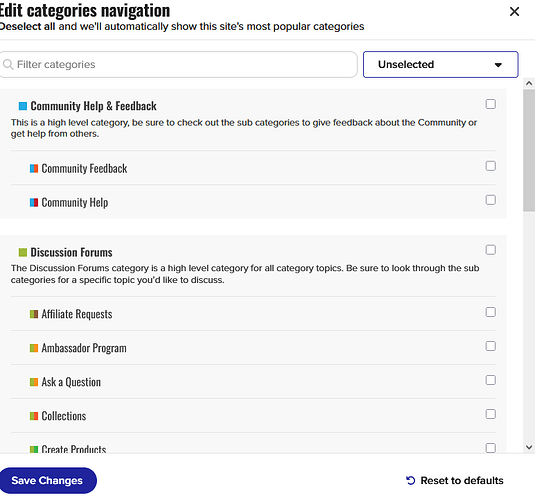Select the Ambassador Program checkbox
Viewport: 535px width, 500px height.
click(x=491, y=346)
